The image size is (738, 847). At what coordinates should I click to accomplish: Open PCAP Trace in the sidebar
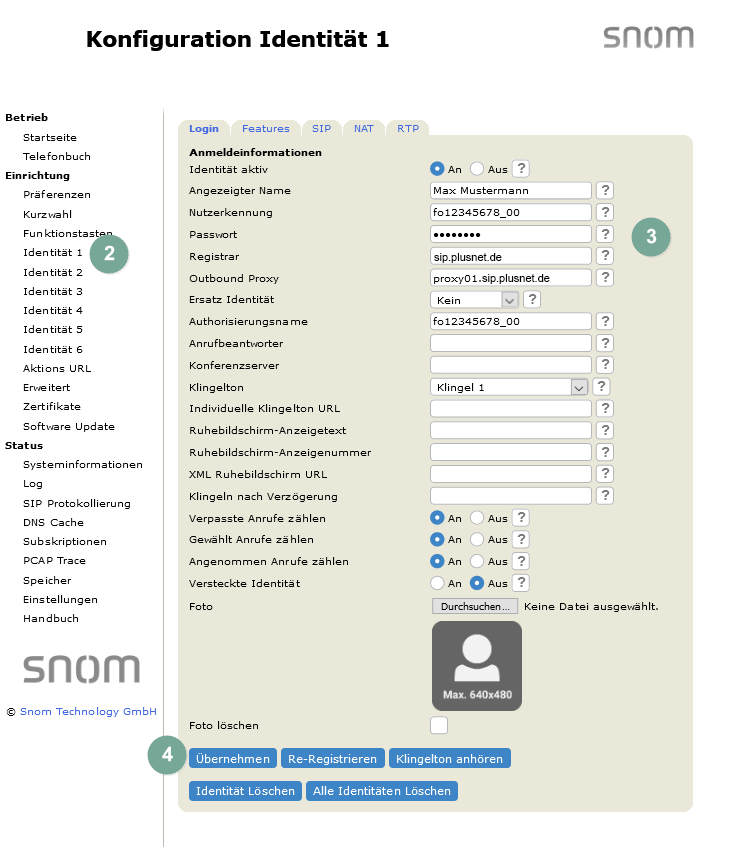54,561
